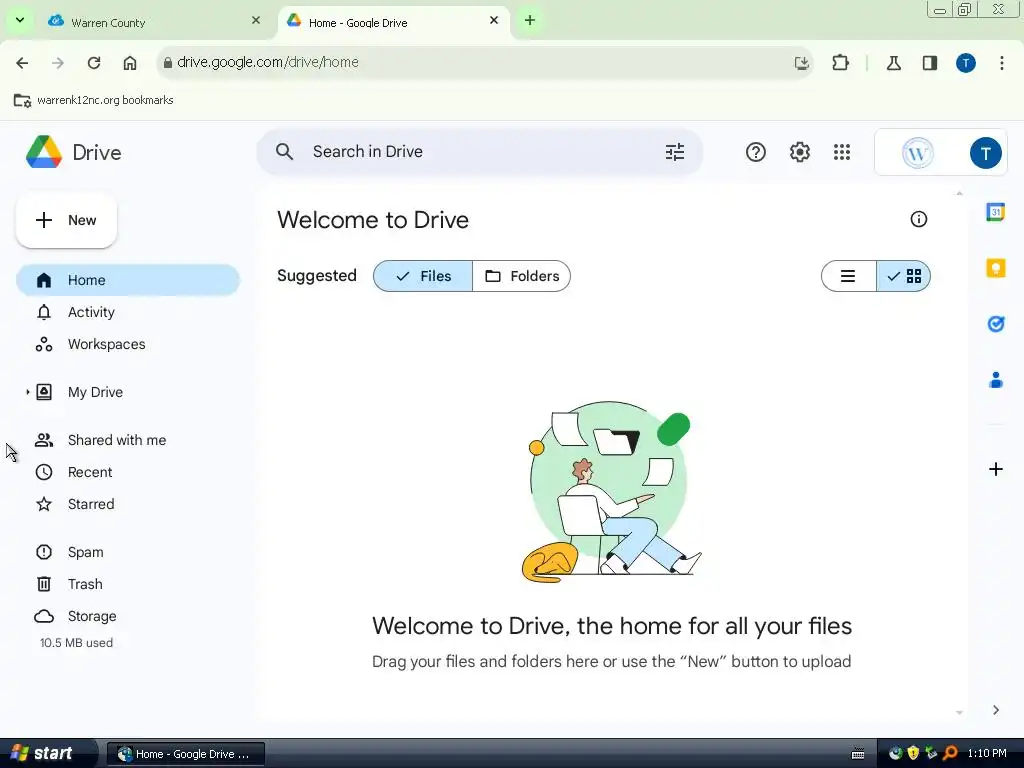This screenshot has height=768, width=1024.
Task: Click 10.5 MB used storage text
Action: [76, 643]
